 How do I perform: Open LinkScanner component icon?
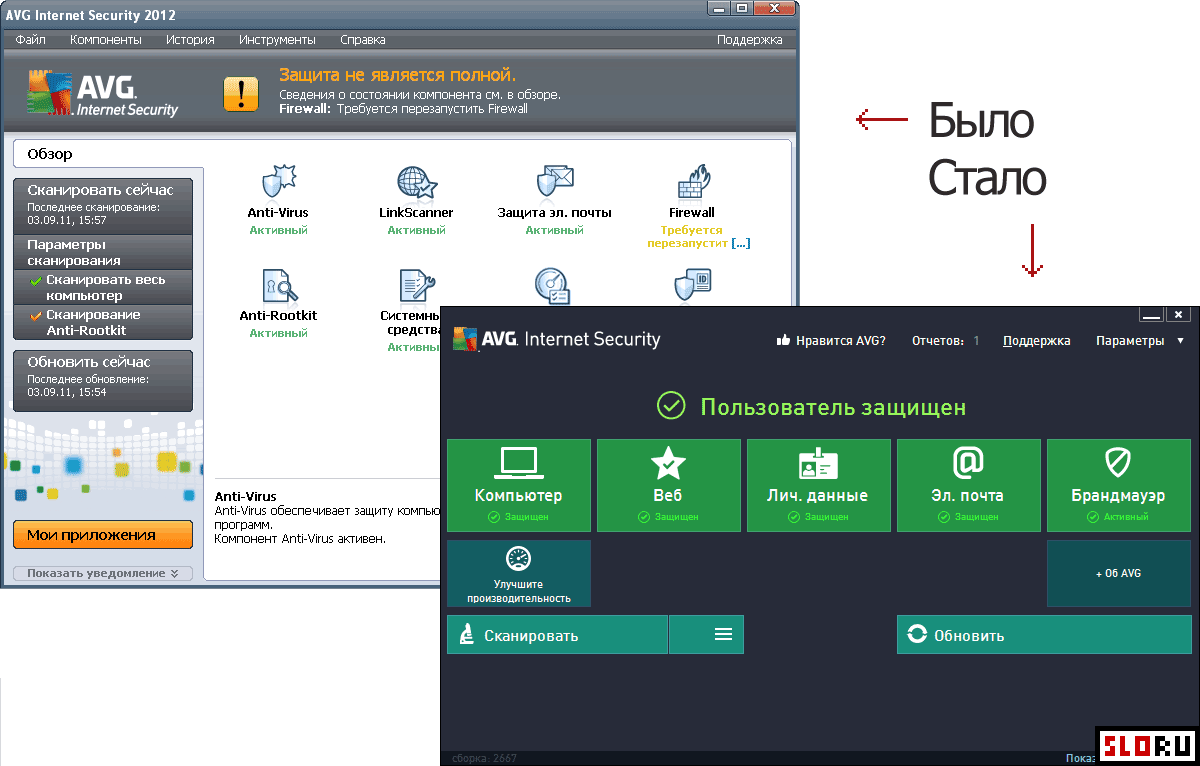pos(416,183)
